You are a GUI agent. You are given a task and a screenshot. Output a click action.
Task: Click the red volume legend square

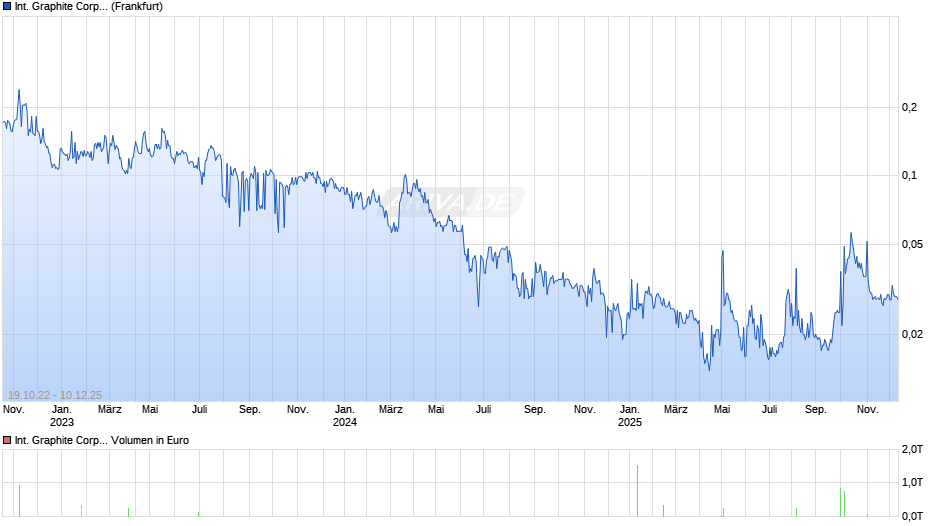[x=7, y=440]
